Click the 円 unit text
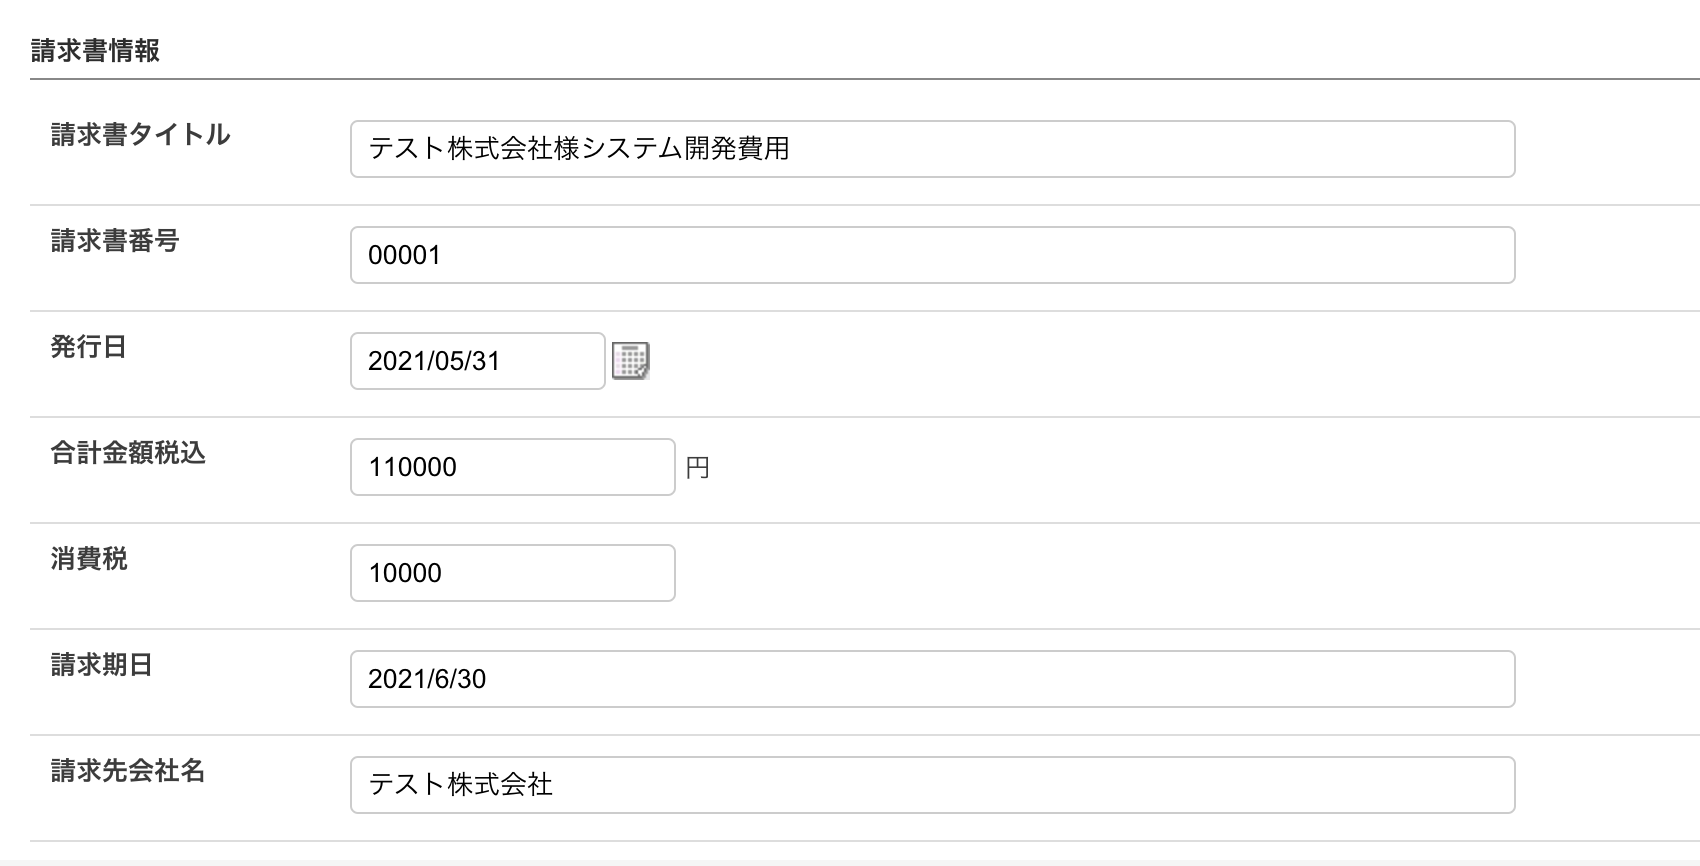The image size is (1700, 866). click(x=697, y=468)
